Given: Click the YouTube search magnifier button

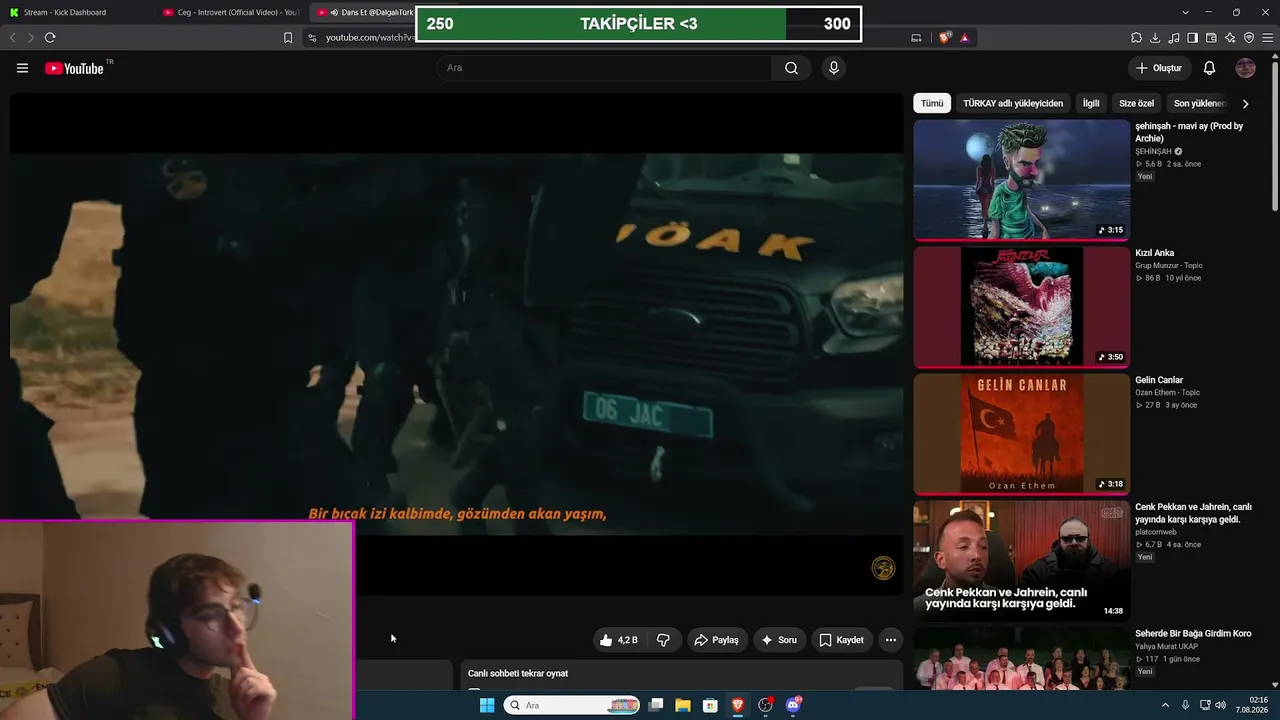Looking at the screenshot, I should (x=791, y=68).
